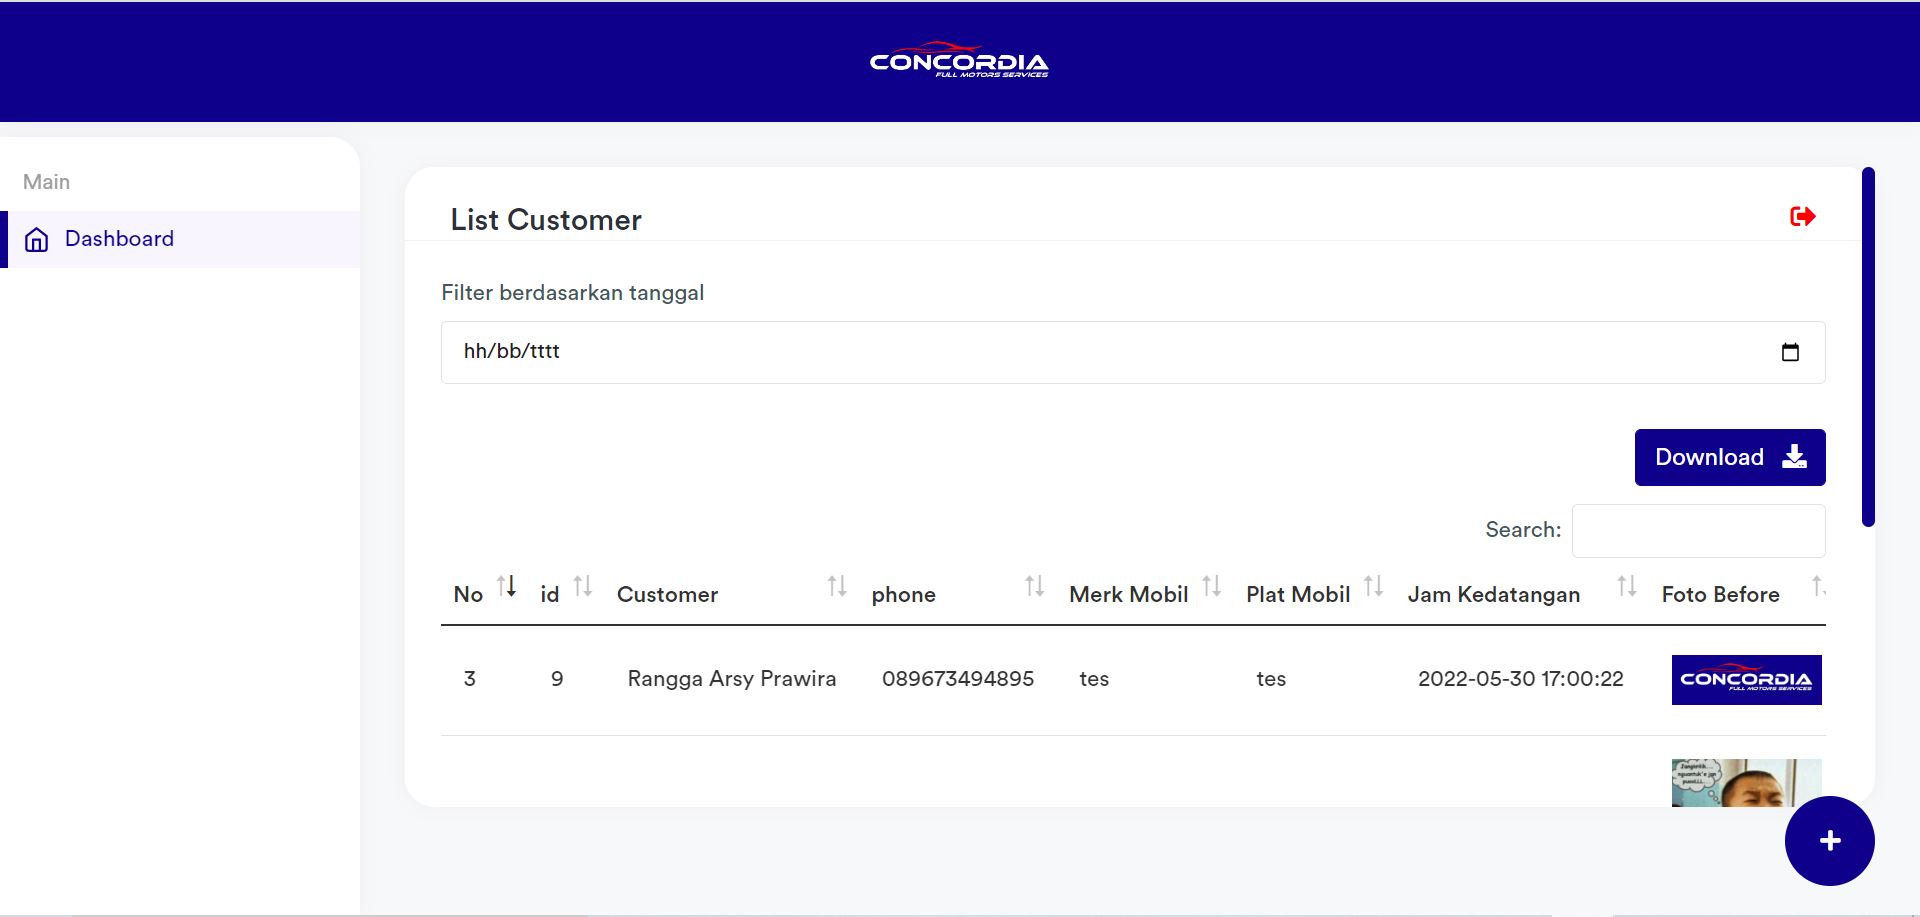Click the Concordia logo in header
The width and height of the screenshot is (1920, 917).
[x=959, y=61]
